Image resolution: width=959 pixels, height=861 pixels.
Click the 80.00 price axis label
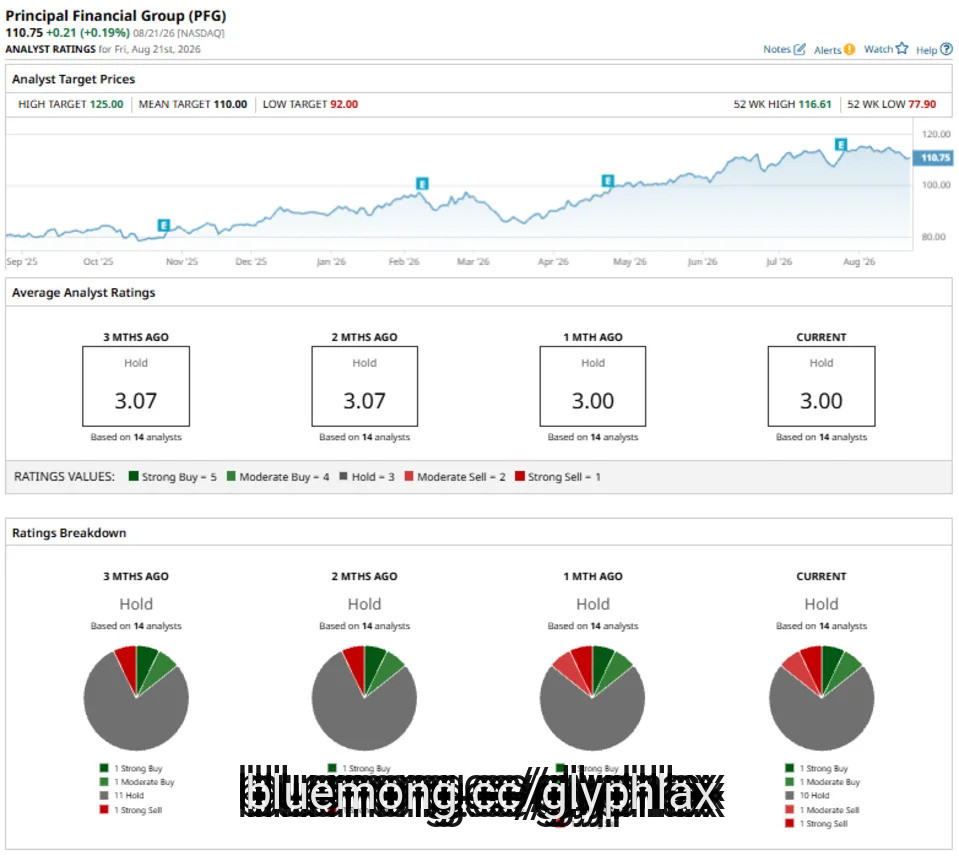point(933,237)
